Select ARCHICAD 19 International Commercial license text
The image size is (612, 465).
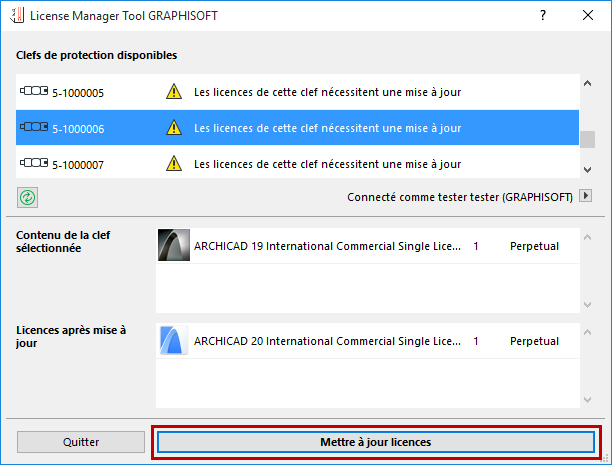327,246
